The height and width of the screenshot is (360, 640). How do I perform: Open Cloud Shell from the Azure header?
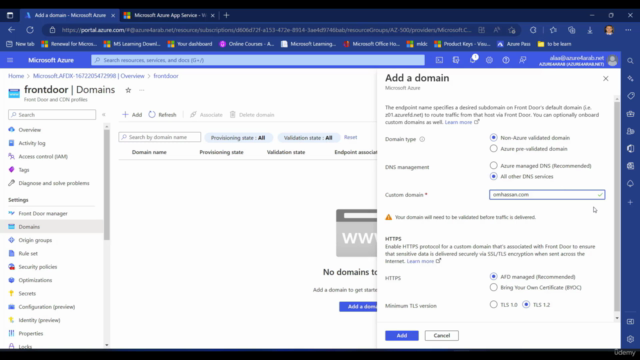click(x=439, y=60)
